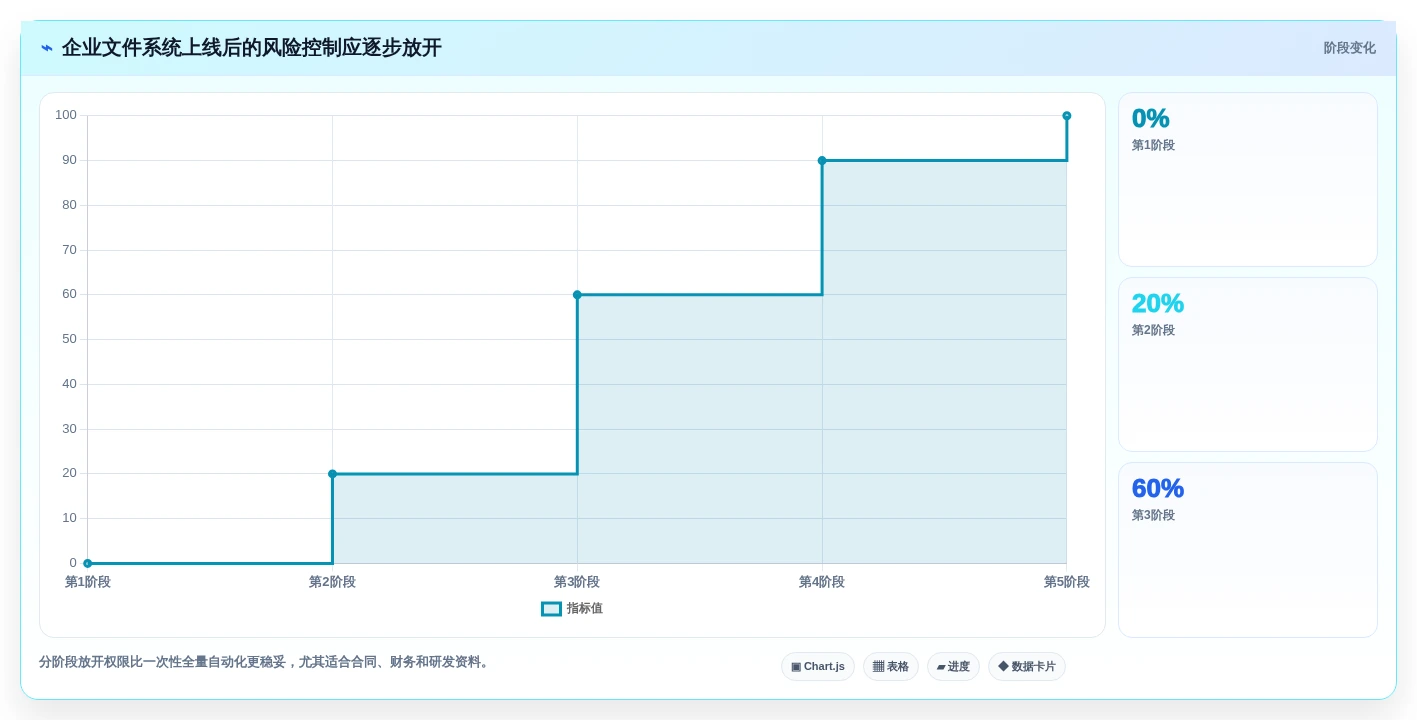Click the chart data point at value 0
The height and width of the screenshot is (720, 1417).
click(x=88, y=564)
